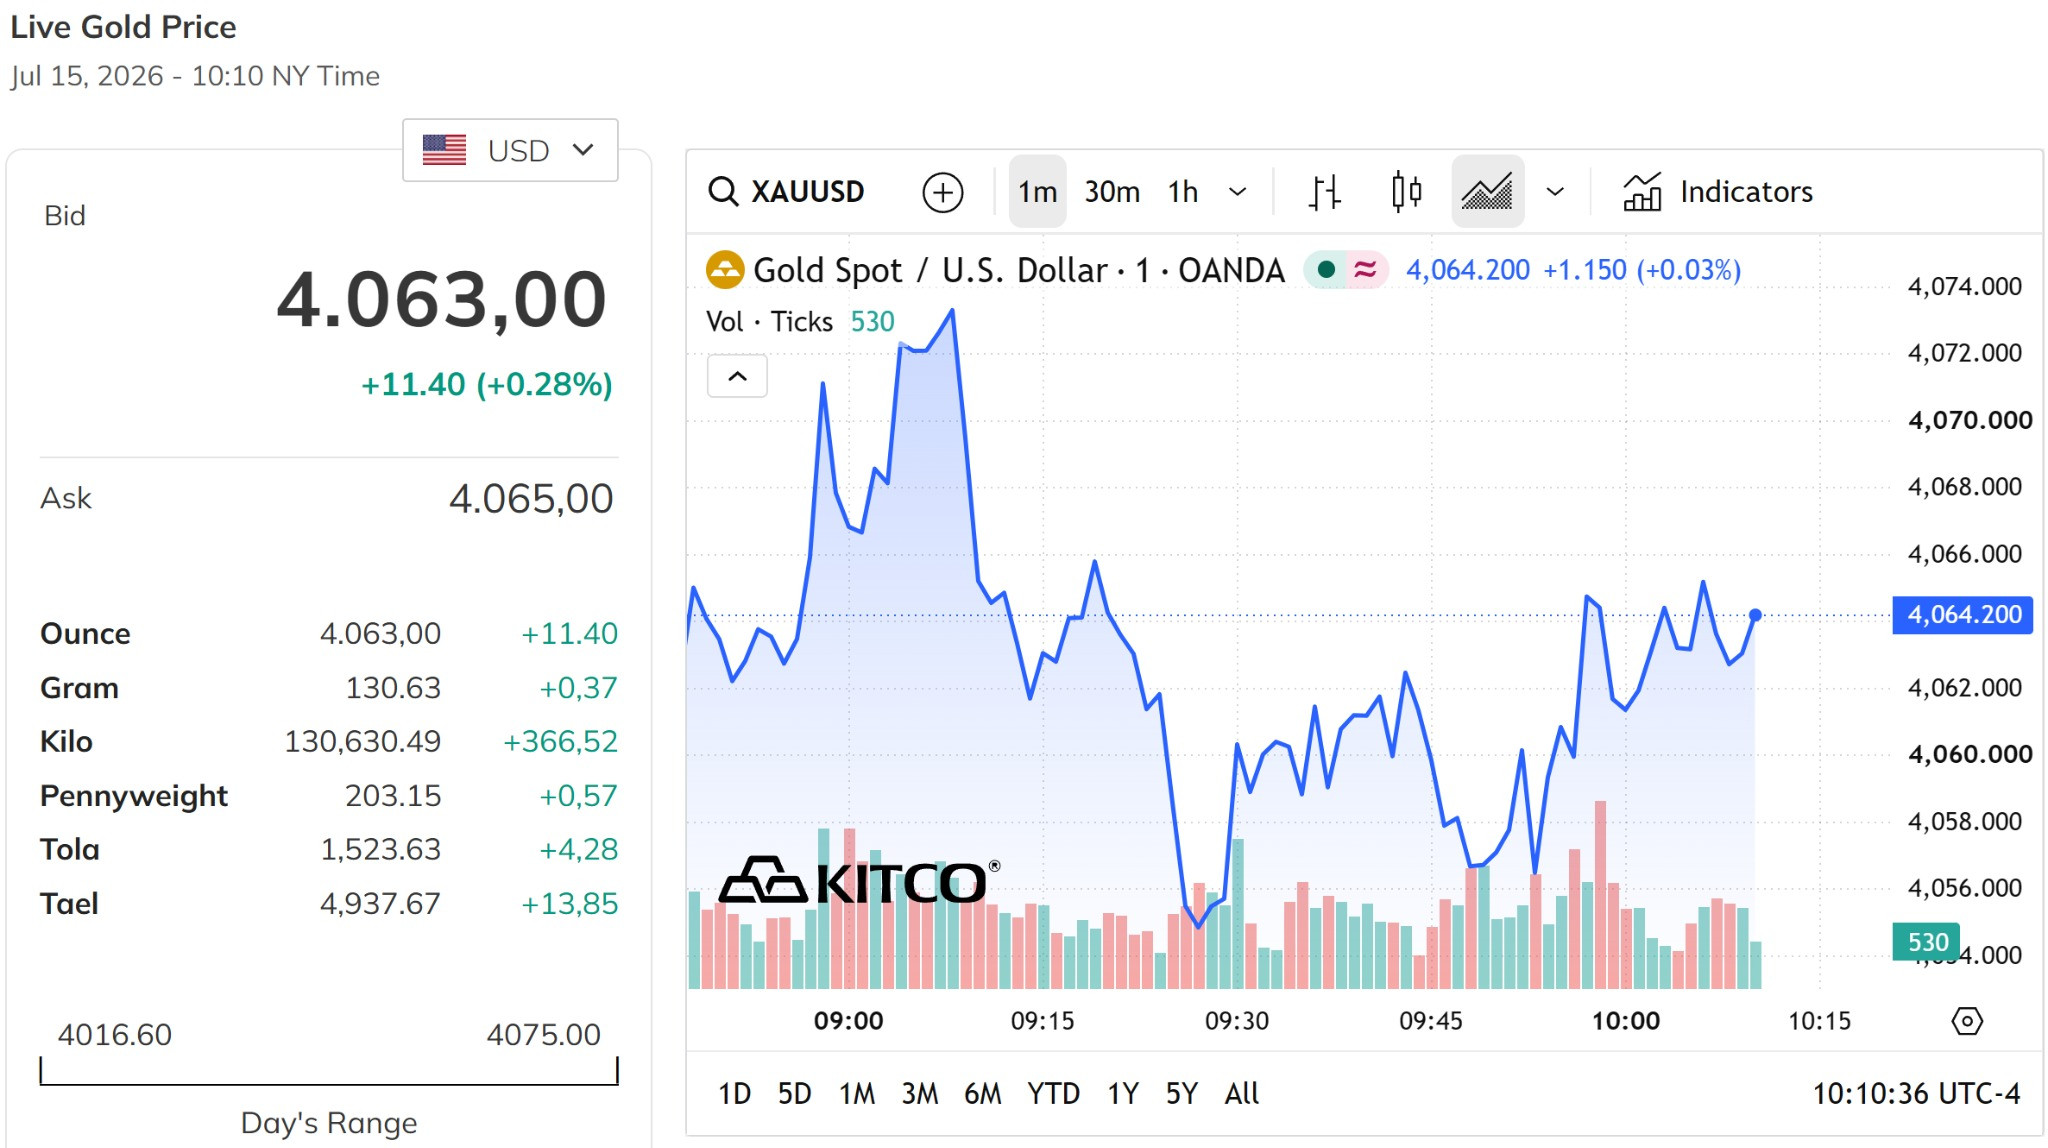Switch to candlestick chart style icon
The height and width of the screenshot is (1148, 2048).
tap(1406, 191)
